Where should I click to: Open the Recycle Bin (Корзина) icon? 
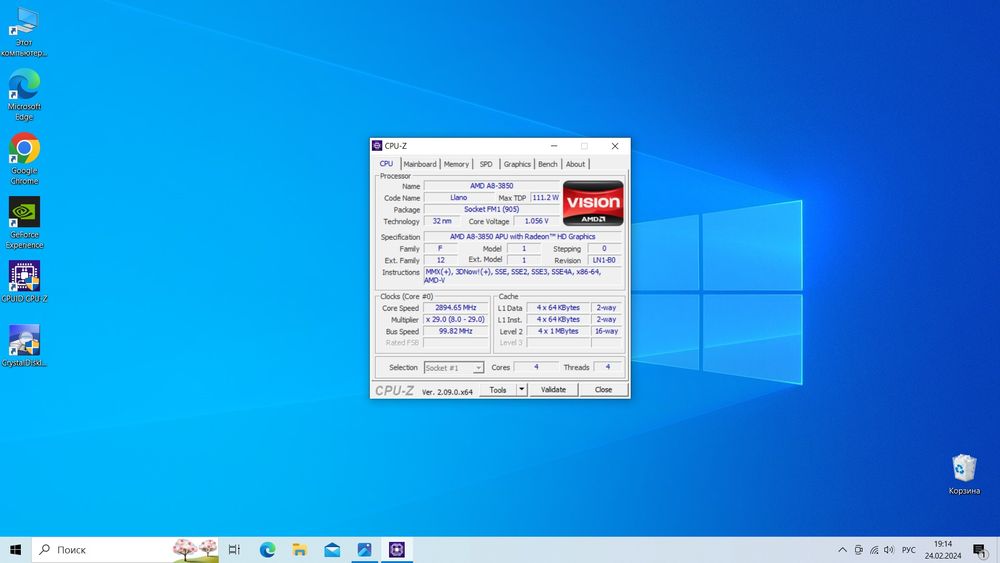(964, 469)
